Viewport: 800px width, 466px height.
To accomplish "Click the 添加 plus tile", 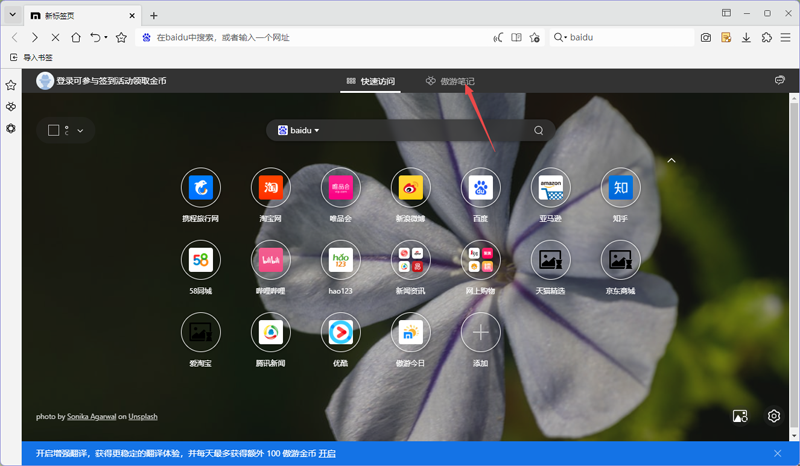I will click(x=480, y=333).
